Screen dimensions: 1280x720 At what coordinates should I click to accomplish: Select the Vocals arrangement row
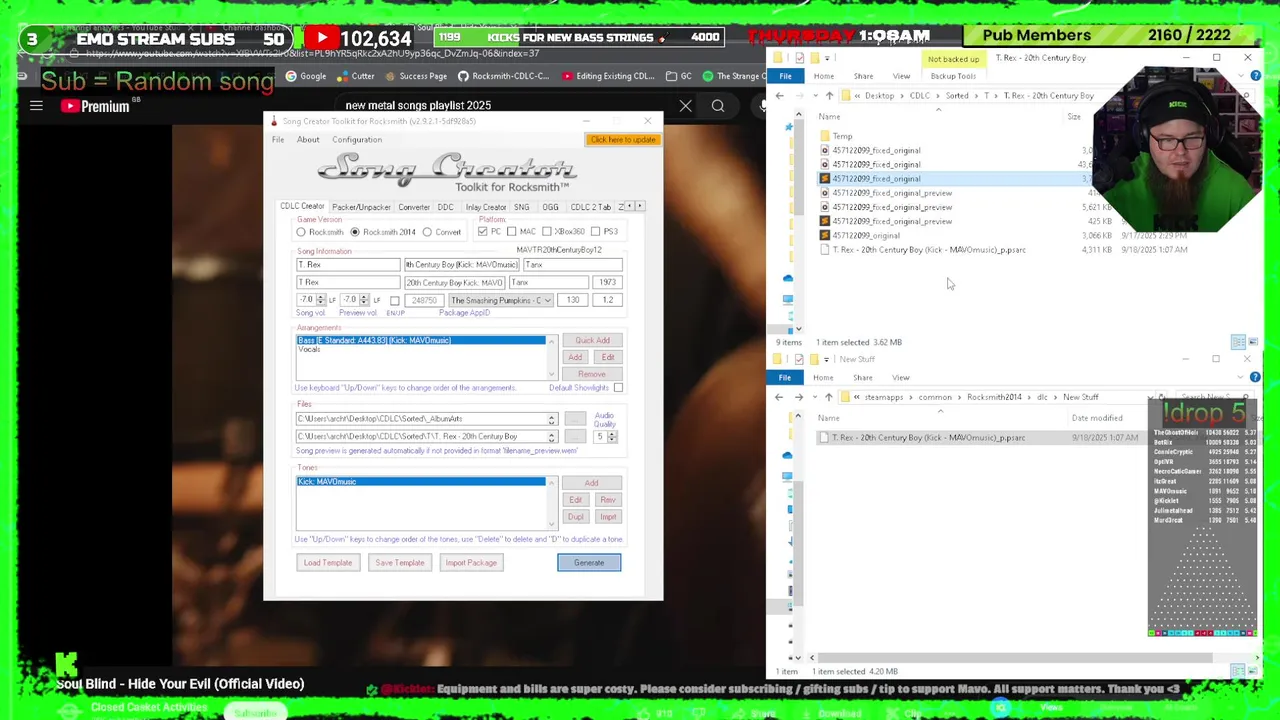421,349
